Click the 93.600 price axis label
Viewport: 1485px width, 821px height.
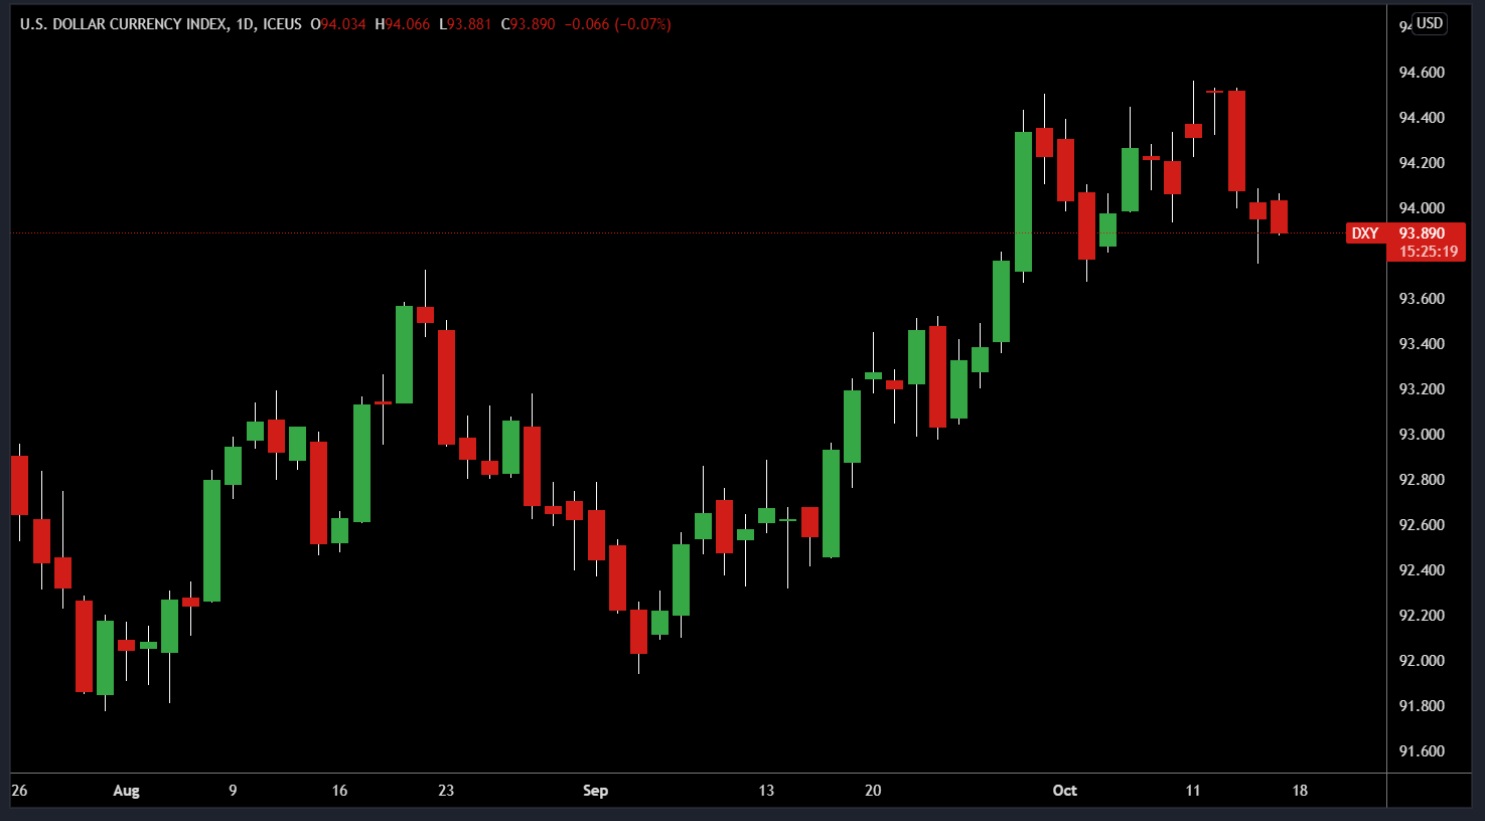click(x=1421, y=298)
